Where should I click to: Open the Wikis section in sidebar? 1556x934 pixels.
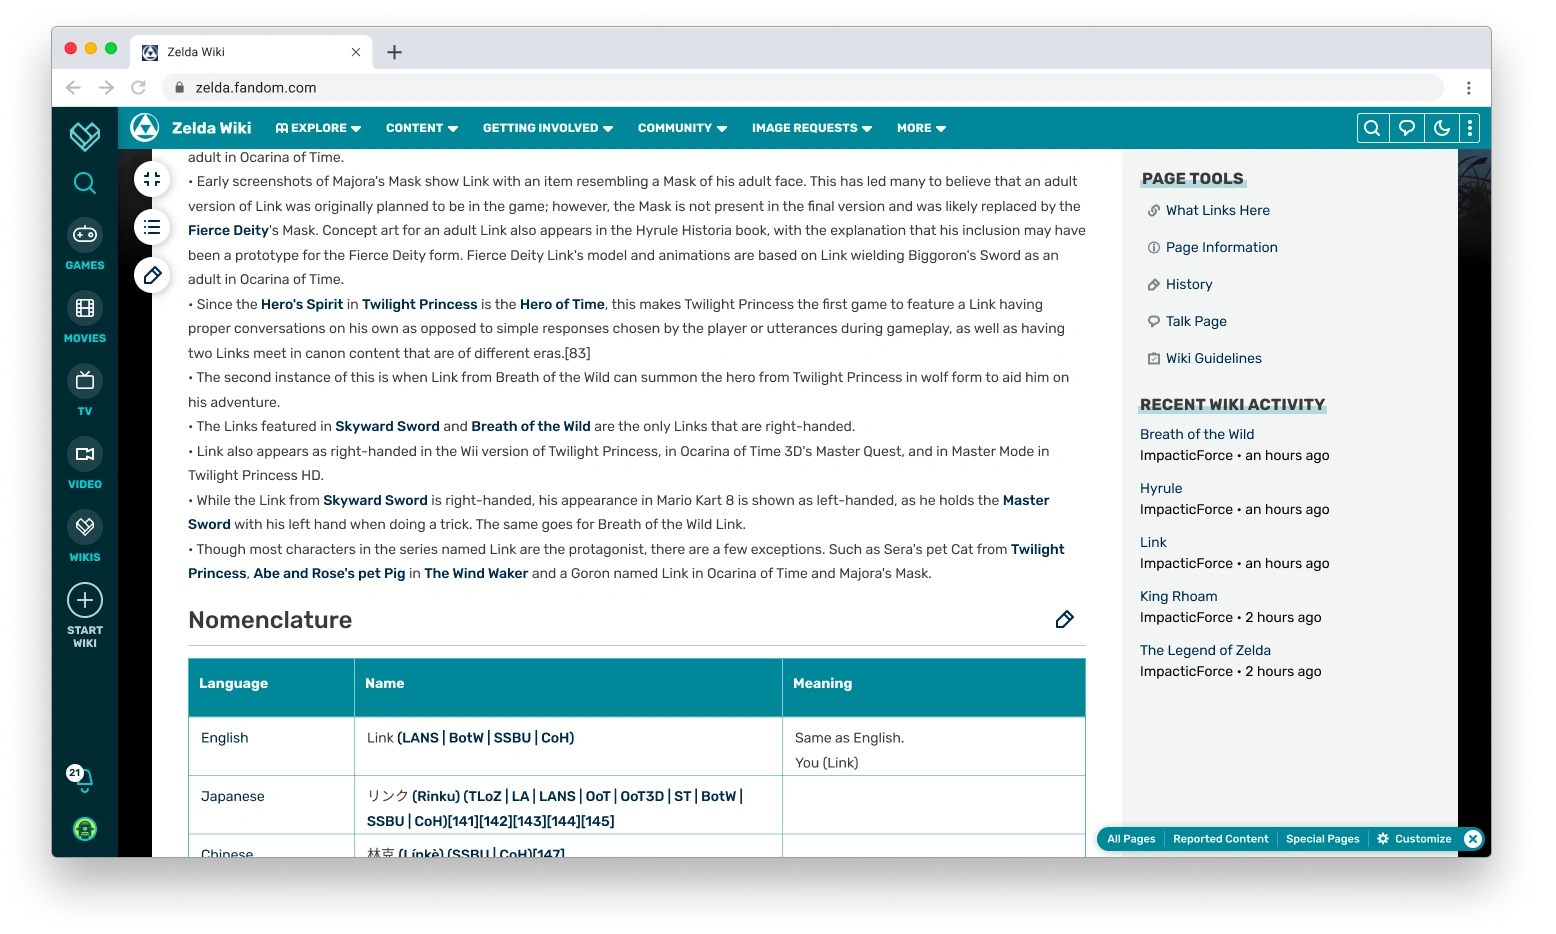click(85, 537)
